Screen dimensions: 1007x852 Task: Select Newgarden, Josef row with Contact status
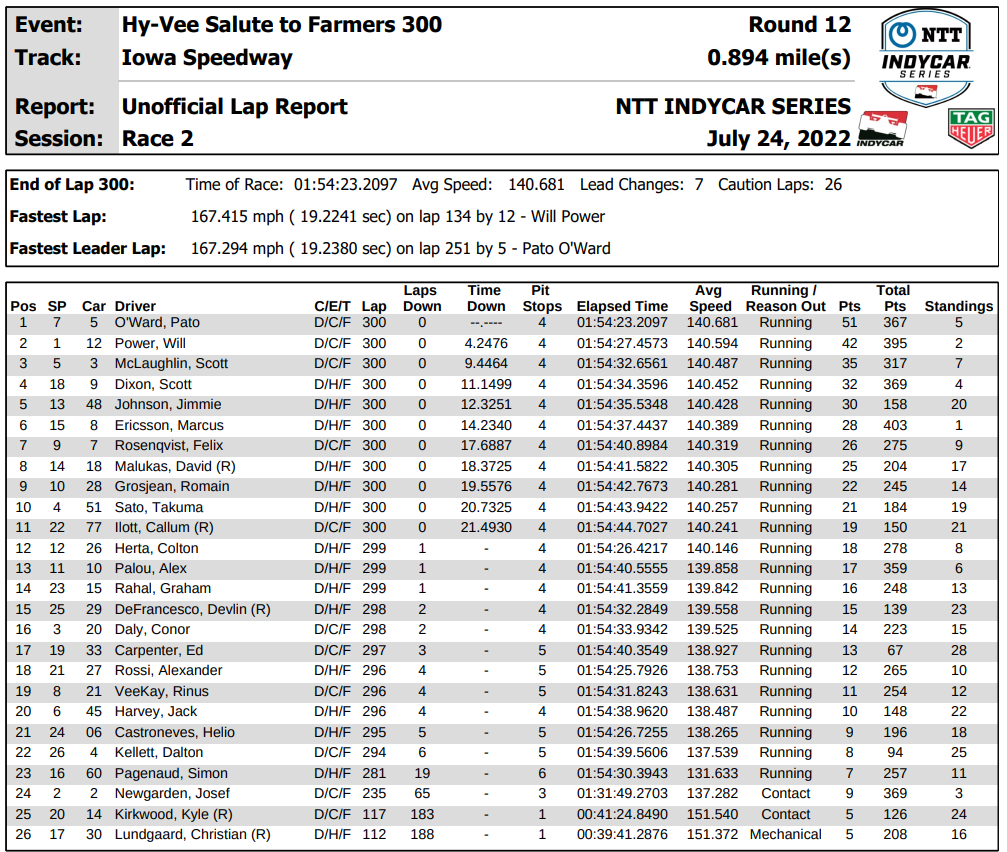pos(502,794)
